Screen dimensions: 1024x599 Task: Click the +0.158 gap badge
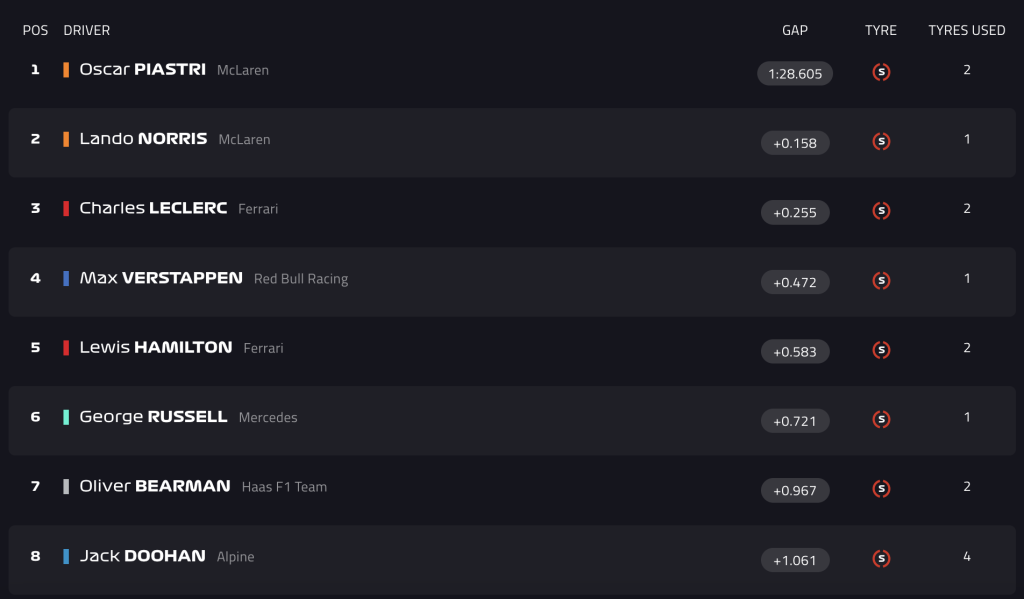[795, 143]
